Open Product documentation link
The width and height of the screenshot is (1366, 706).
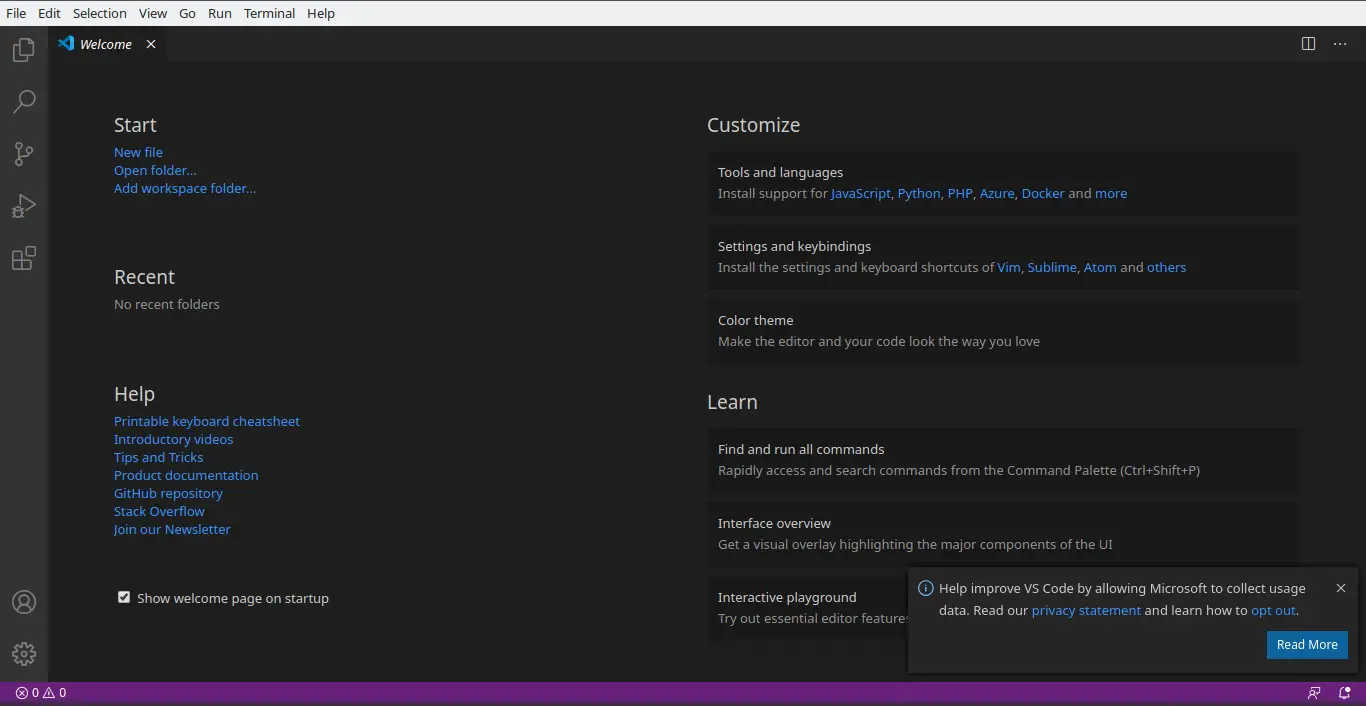point(186,475)
